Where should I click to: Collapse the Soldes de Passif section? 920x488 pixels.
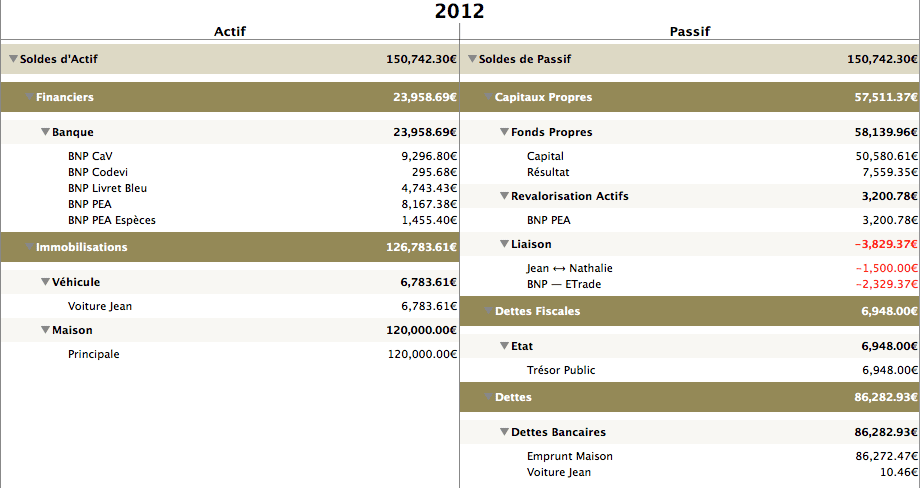point(472,59)
